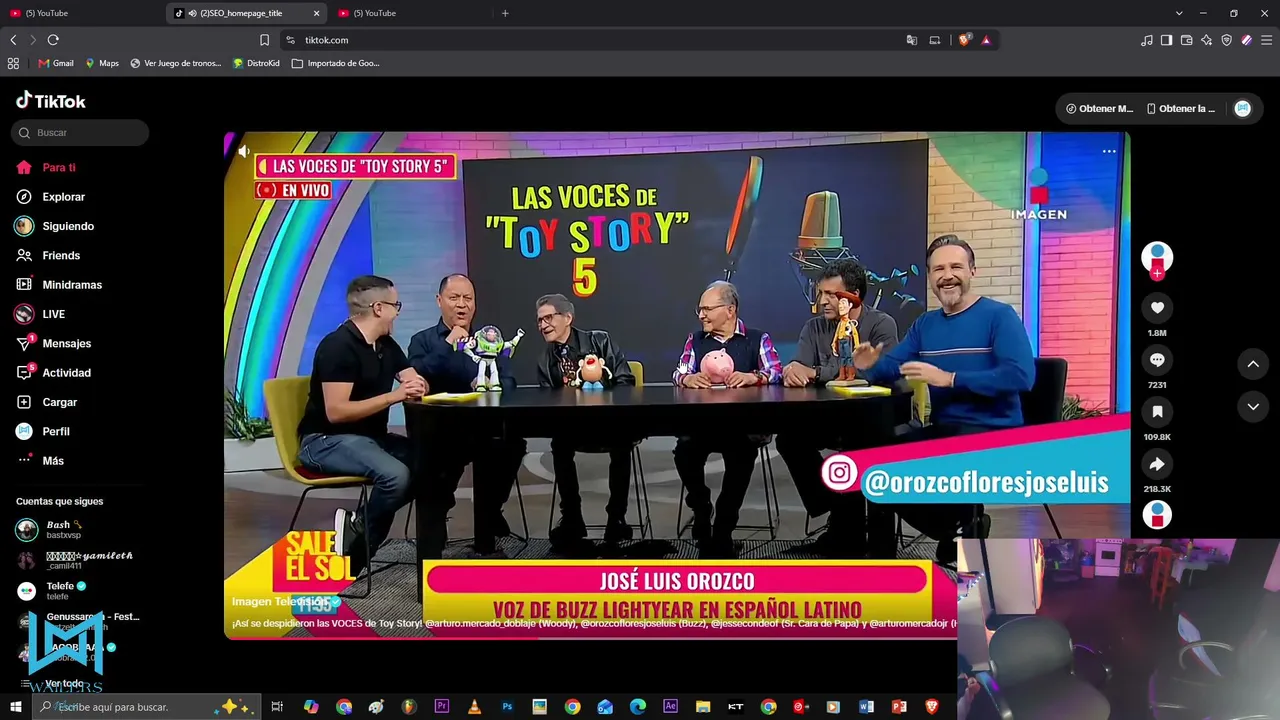This screenshot has height=720, width=1280.
Task: Open the profile avatar in the top right
Action: (1242, 109)
